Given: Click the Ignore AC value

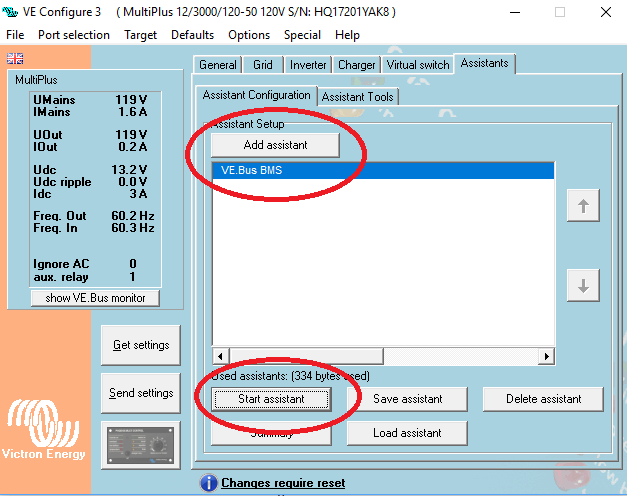Looking at the screenshot, I should [x=133, y=264].
